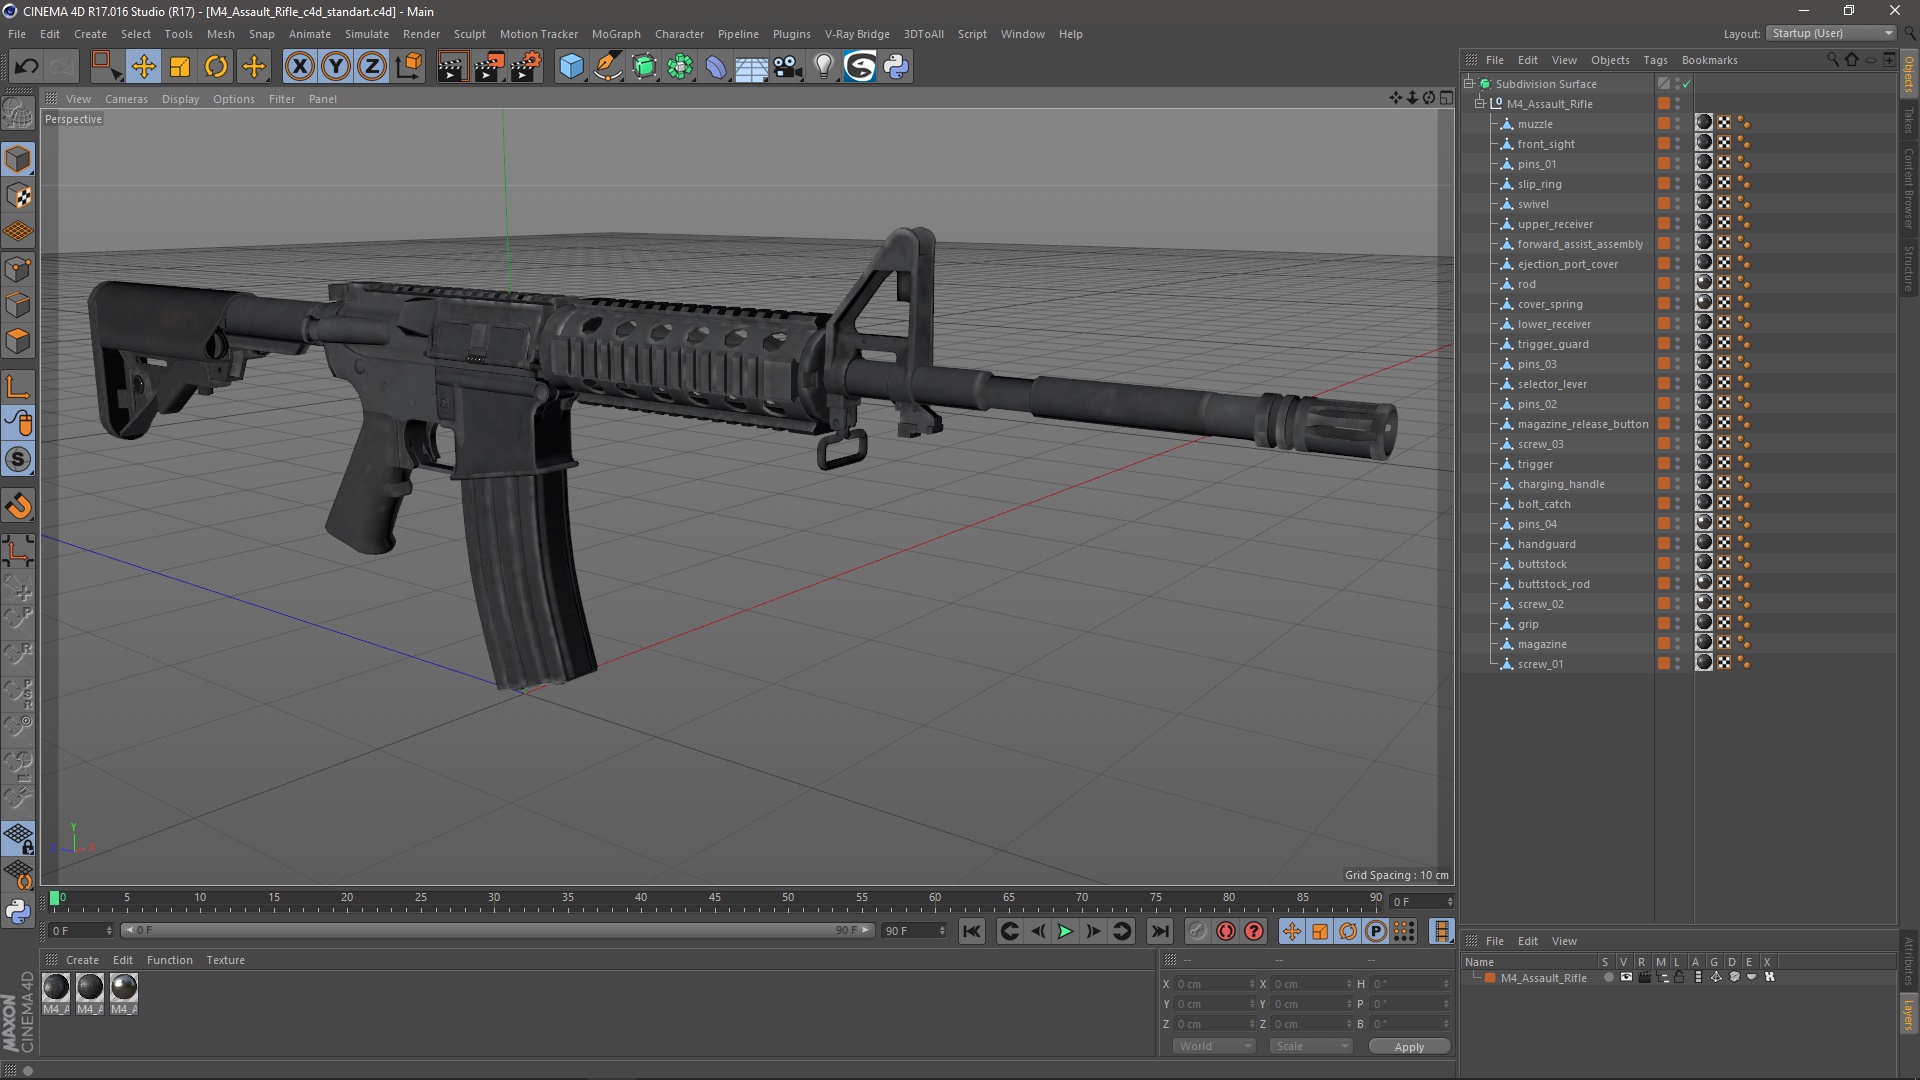Select the Live Selection tool
Screen dimensions: 1920x1080
pyautogui.click(x=105, y=67)
